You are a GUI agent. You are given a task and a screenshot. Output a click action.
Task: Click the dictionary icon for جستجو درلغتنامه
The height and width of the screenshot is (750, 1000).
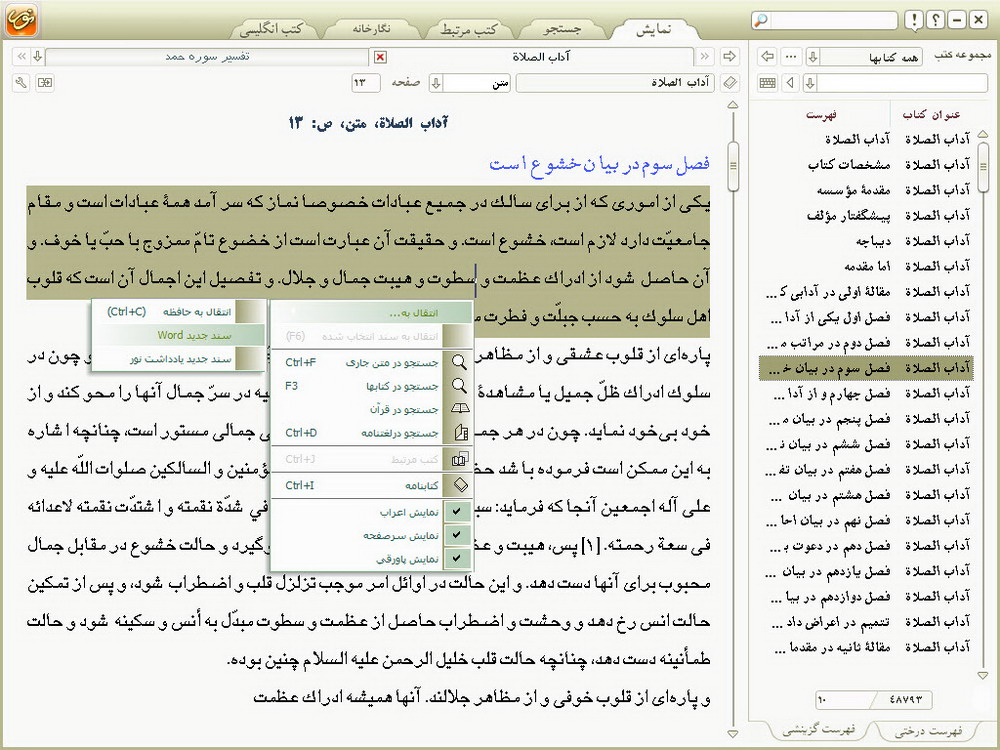[460, 433]
